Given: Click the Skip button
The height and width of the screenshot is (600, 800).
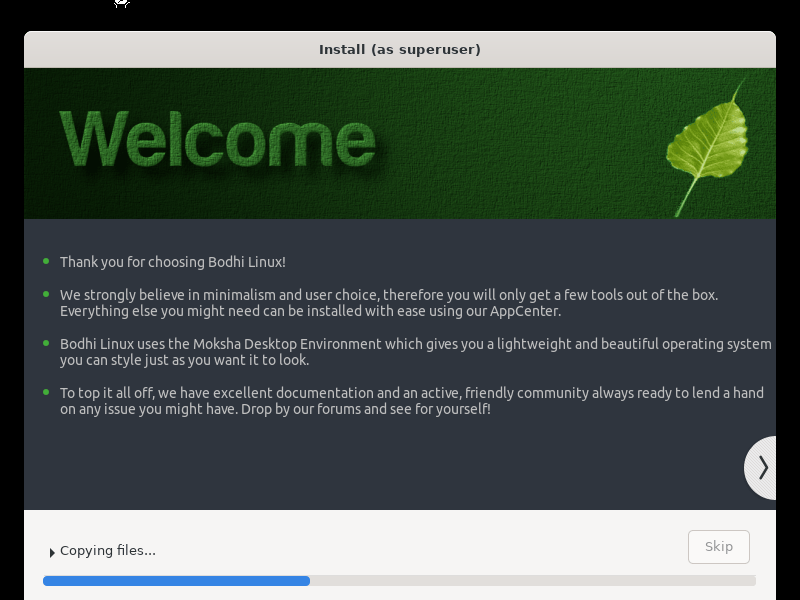Looking at the screenshot, I should point(718,546).
